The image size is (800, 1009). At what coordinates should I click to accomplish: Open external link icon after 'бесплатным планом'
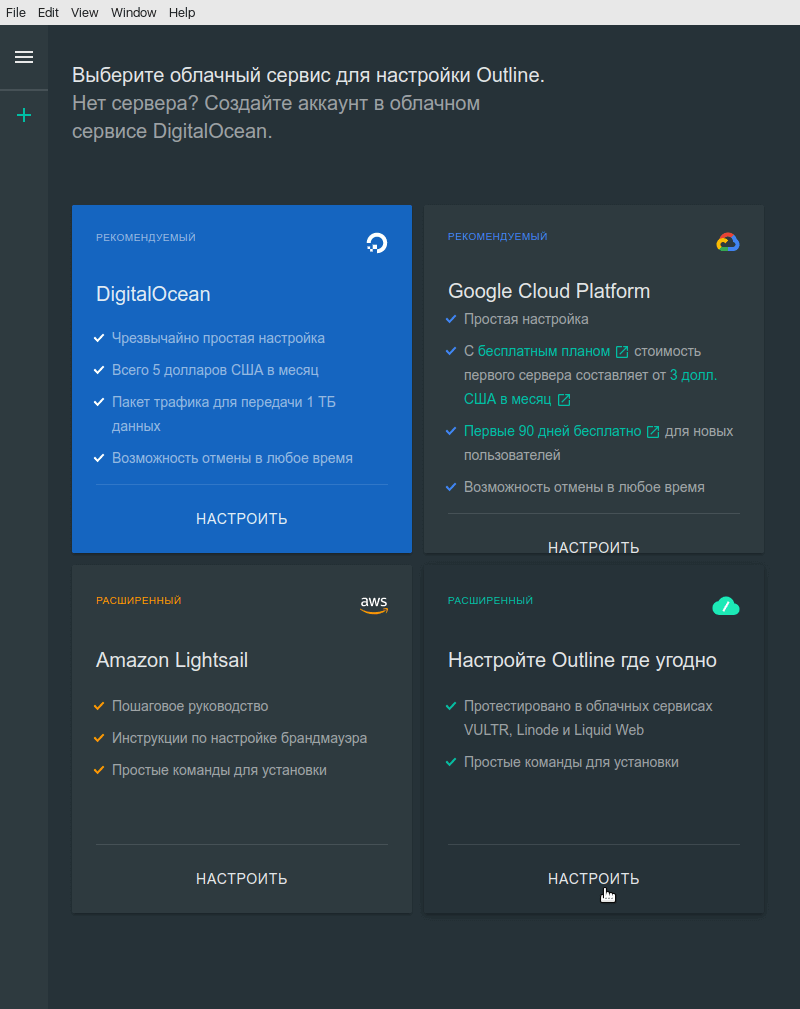622,352
